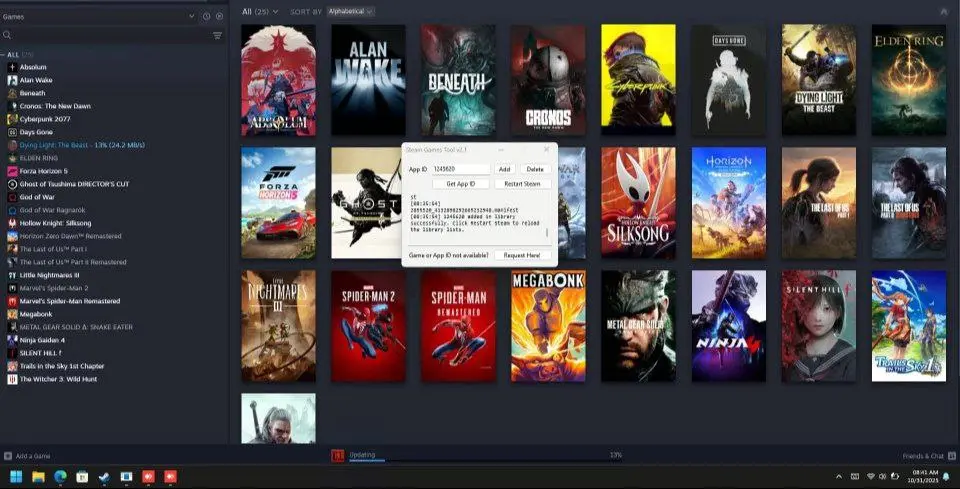Click Delete in Steam Games Tool
960x489 pixels.
[x=535, y=169]
